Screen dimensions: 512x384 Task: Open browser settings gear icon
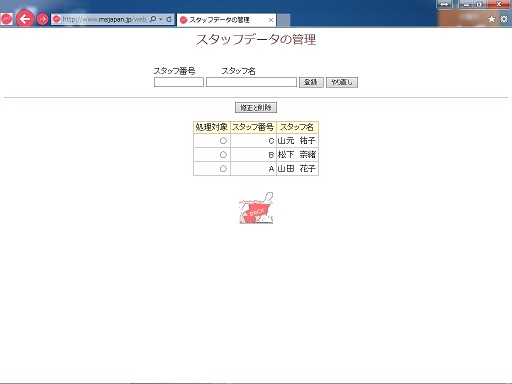point(504,19)
